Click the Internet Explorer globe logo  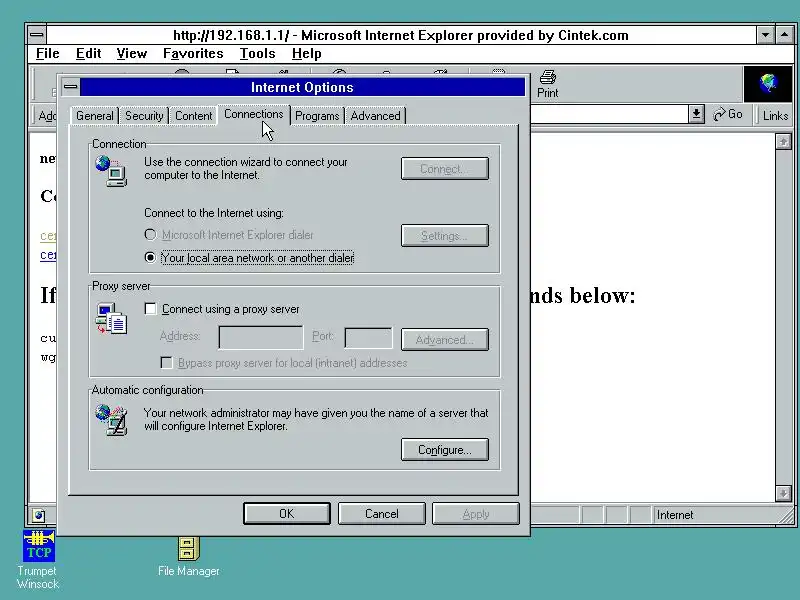pos(768,84)
